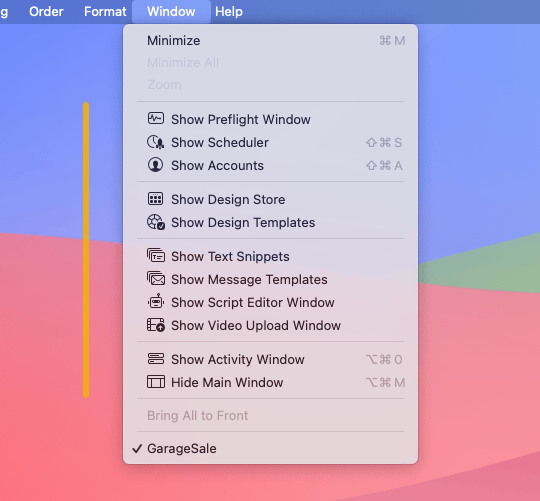Image resolution: width=540 pixels, height=501 pixels.
Task: Click the Accounts person icon
Action: [x=156, y=165]
